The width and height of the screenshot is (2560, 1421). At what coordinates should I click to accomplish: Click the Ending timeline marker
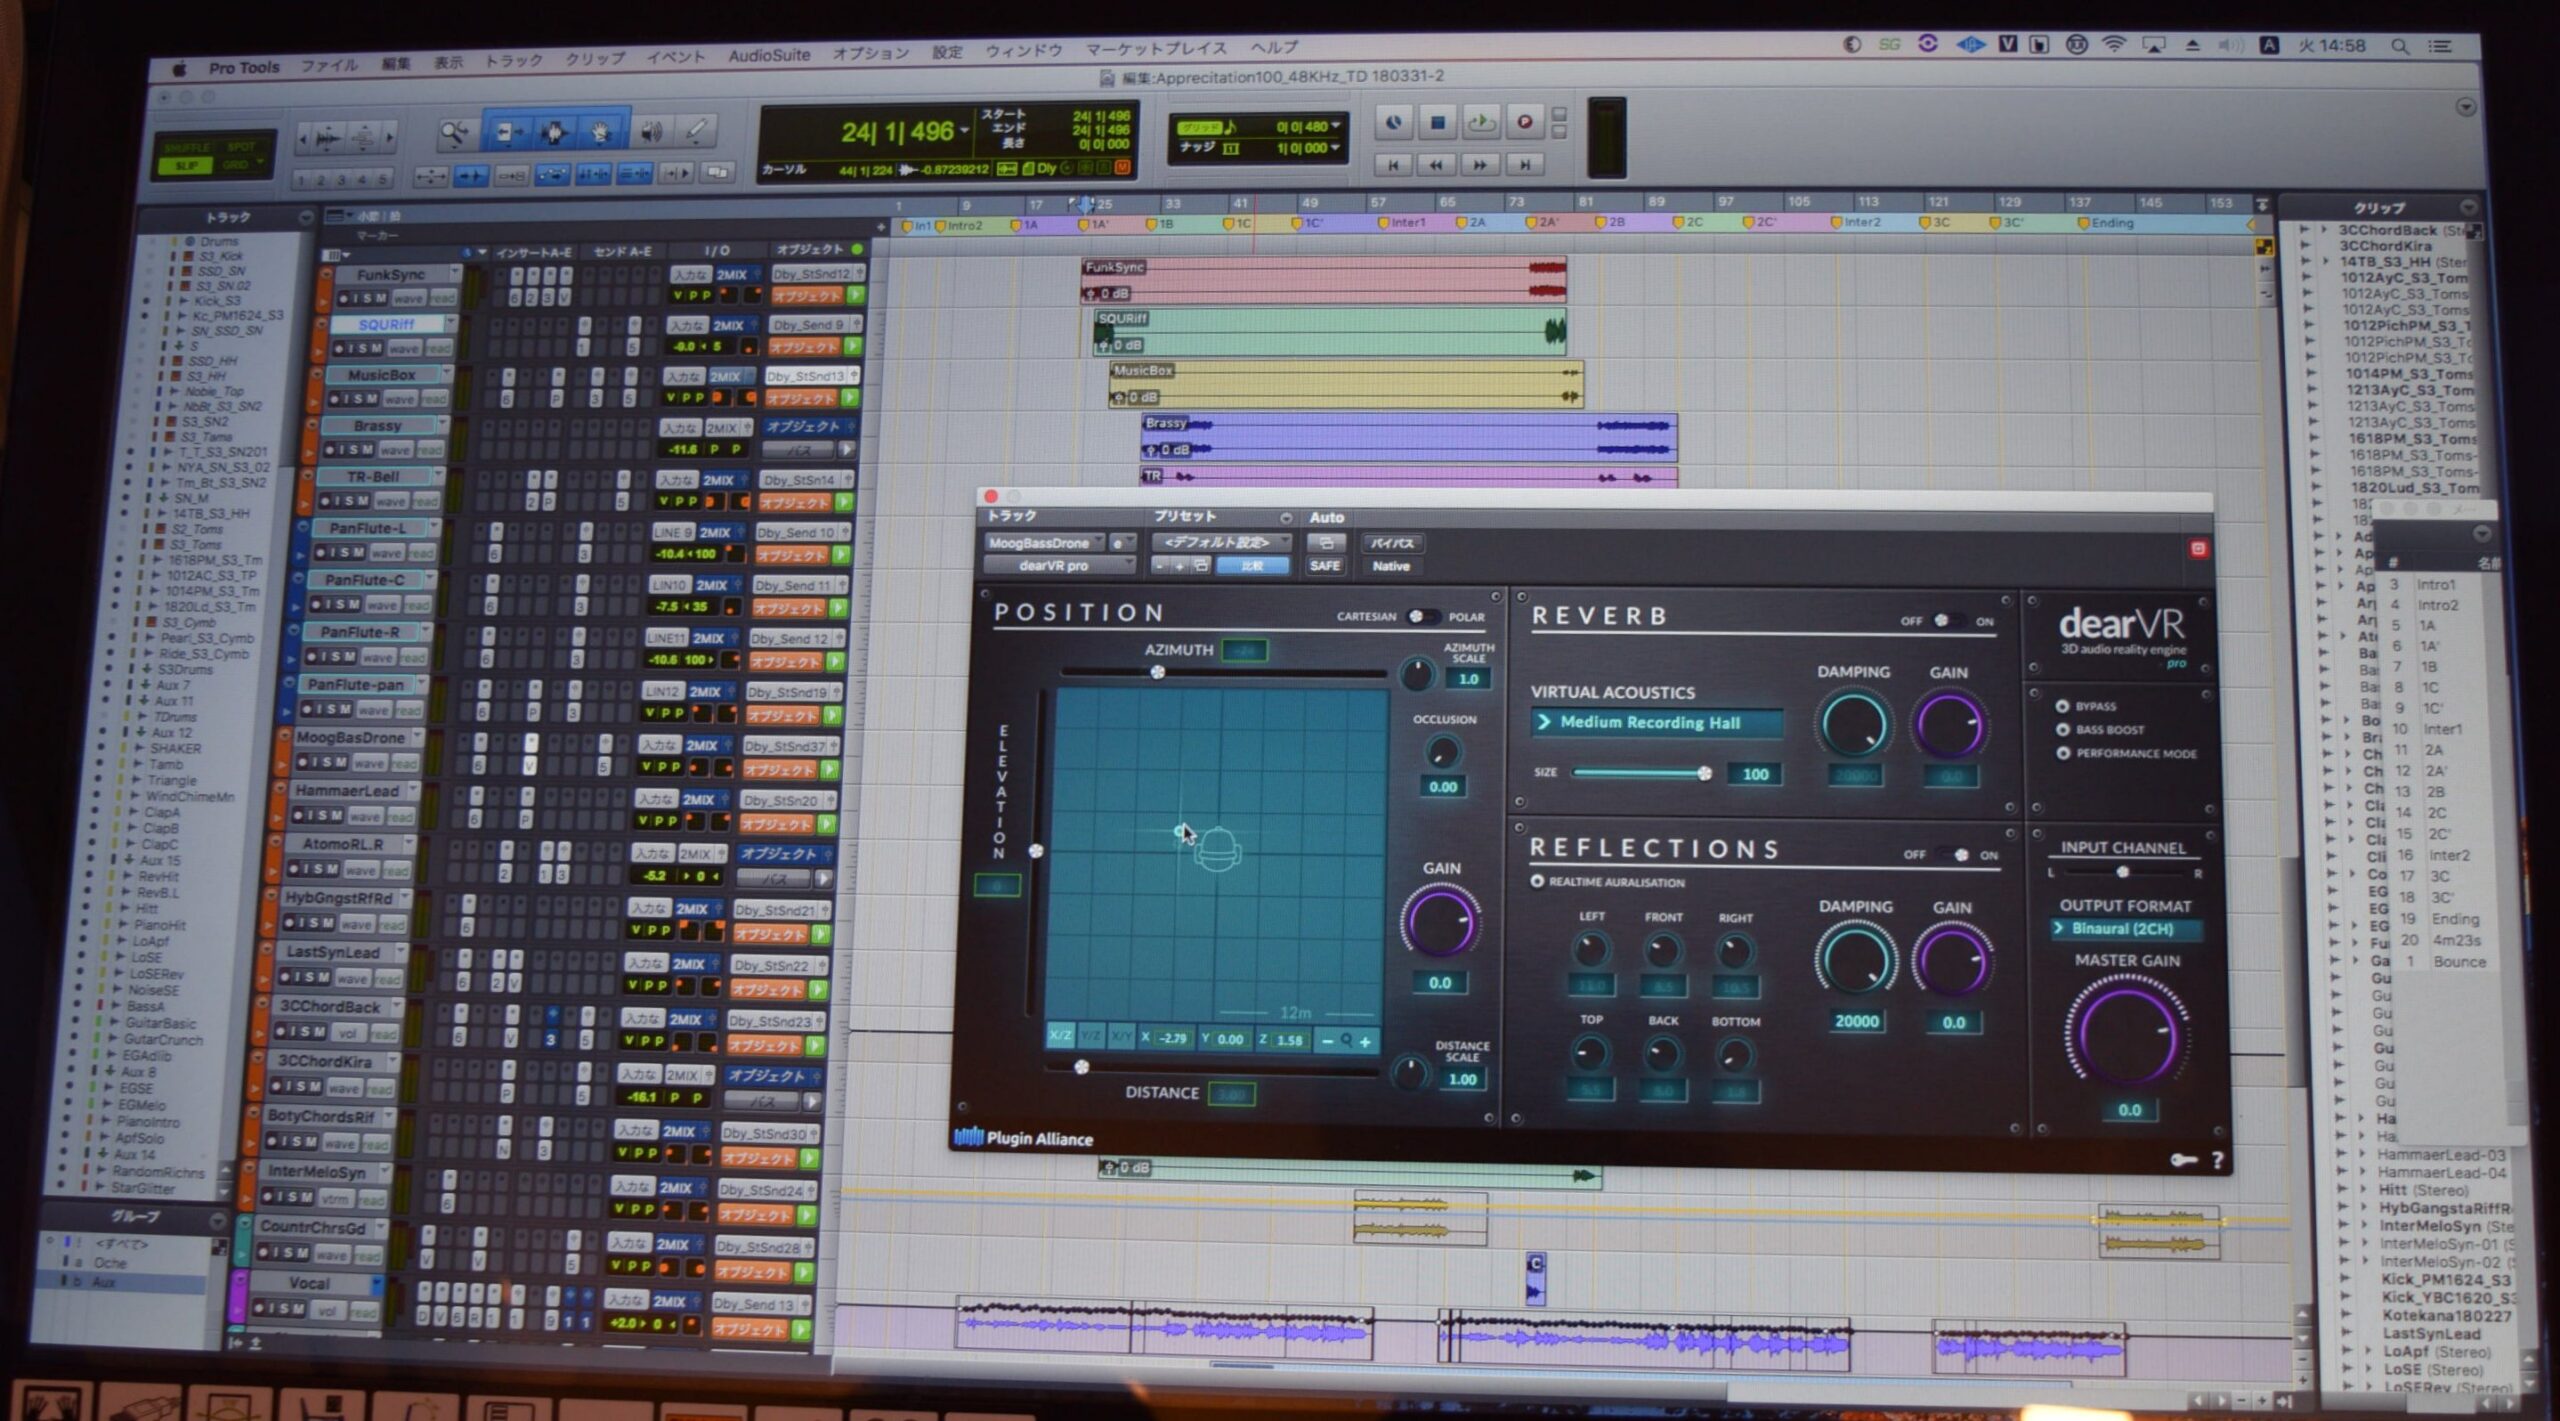(x=2106, y=222)
